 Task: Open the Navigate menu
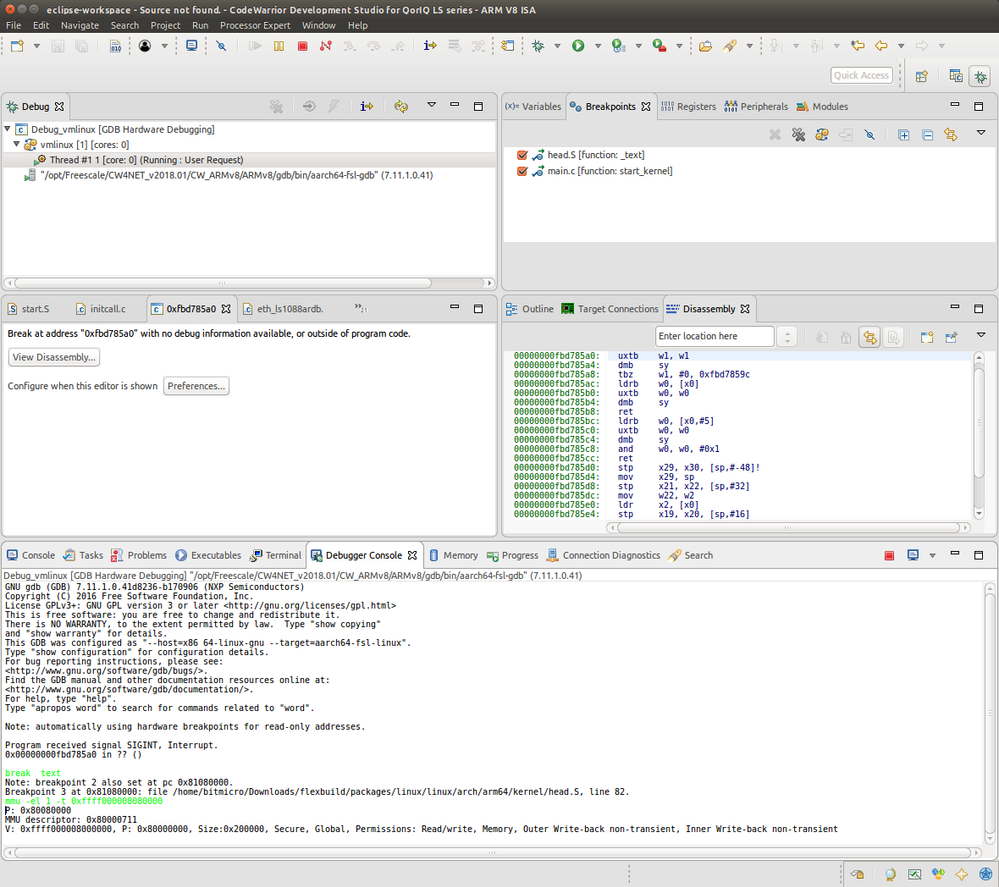coord(80,25)
